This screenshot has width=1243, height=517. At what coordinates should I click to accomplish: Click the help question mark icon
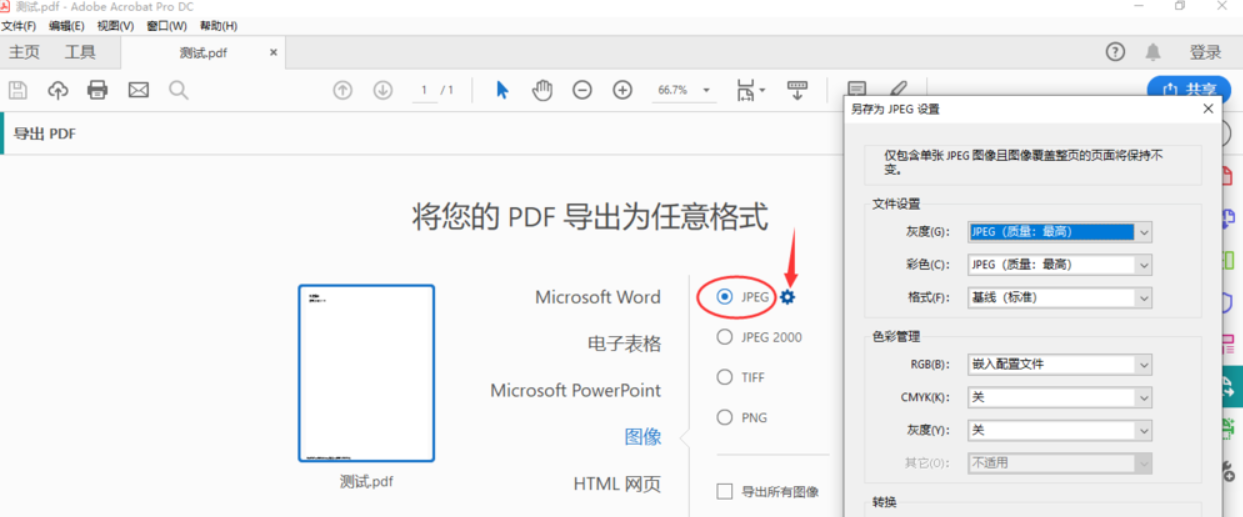1115,52
